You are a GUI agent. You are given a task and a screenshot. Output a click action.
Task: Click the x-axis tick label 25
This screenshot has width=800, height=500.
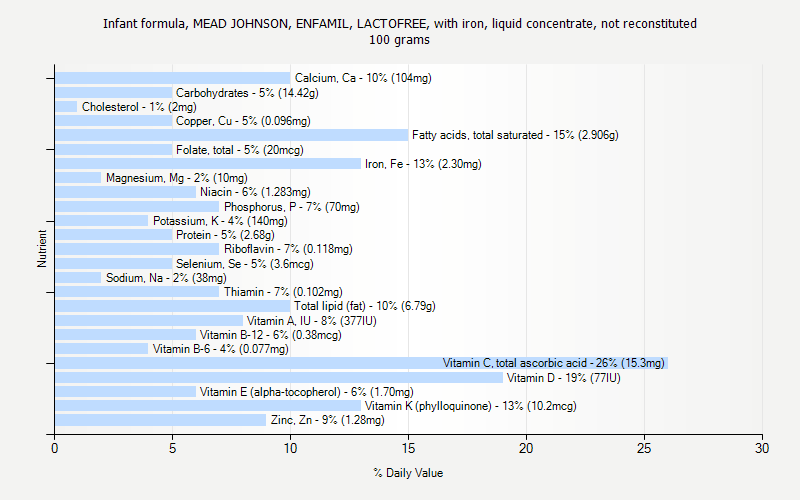(x=644, y=448)
